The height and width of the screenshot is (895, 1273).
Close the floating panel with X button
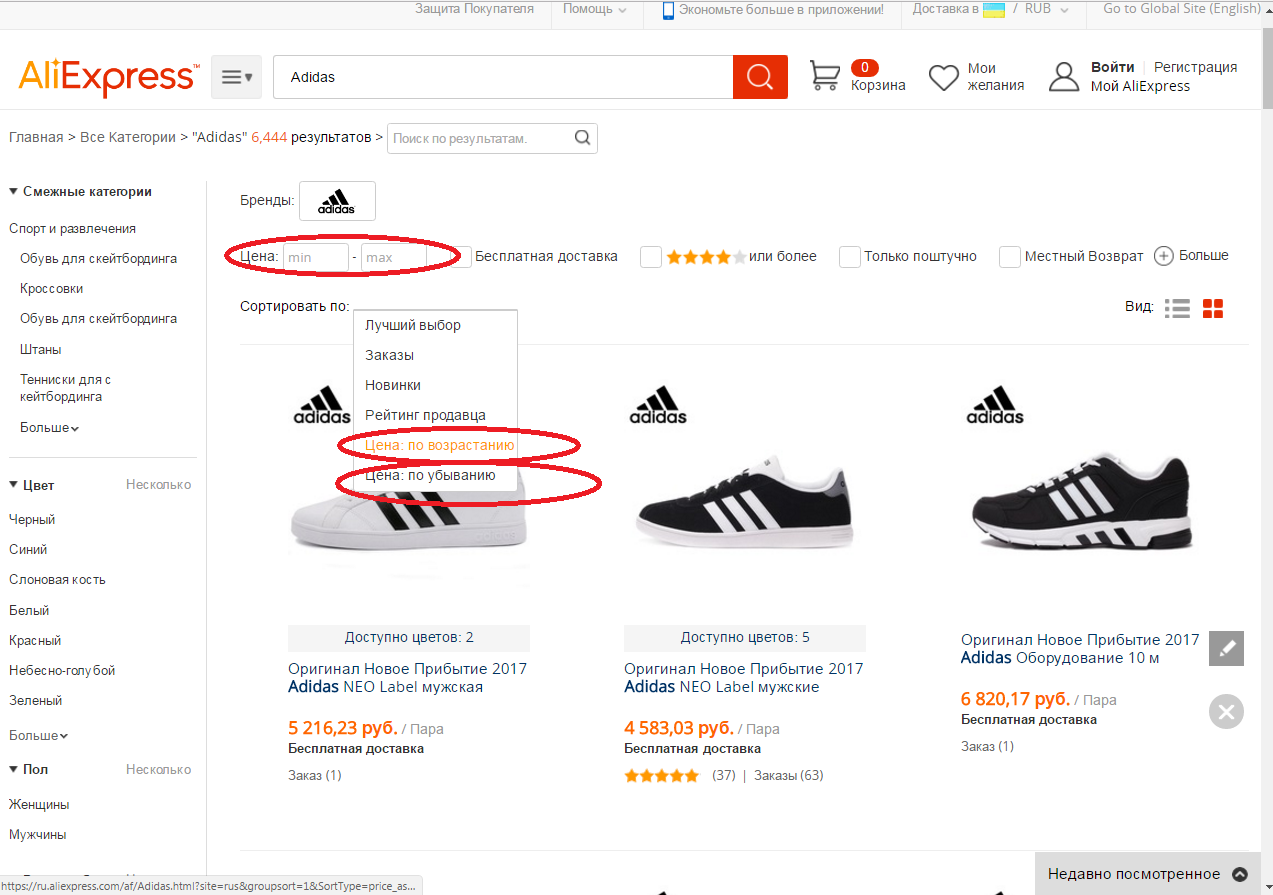[1226, 712]
